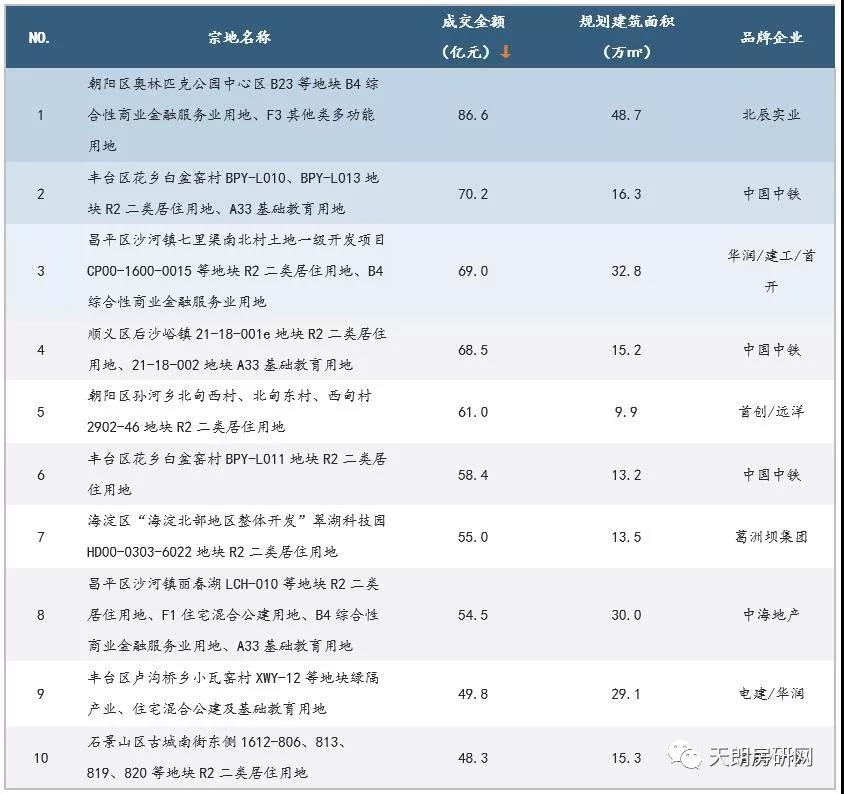This screenshot has width=844, height=794.
Task: Click area value 29.1
Action: tap(626, 694)
